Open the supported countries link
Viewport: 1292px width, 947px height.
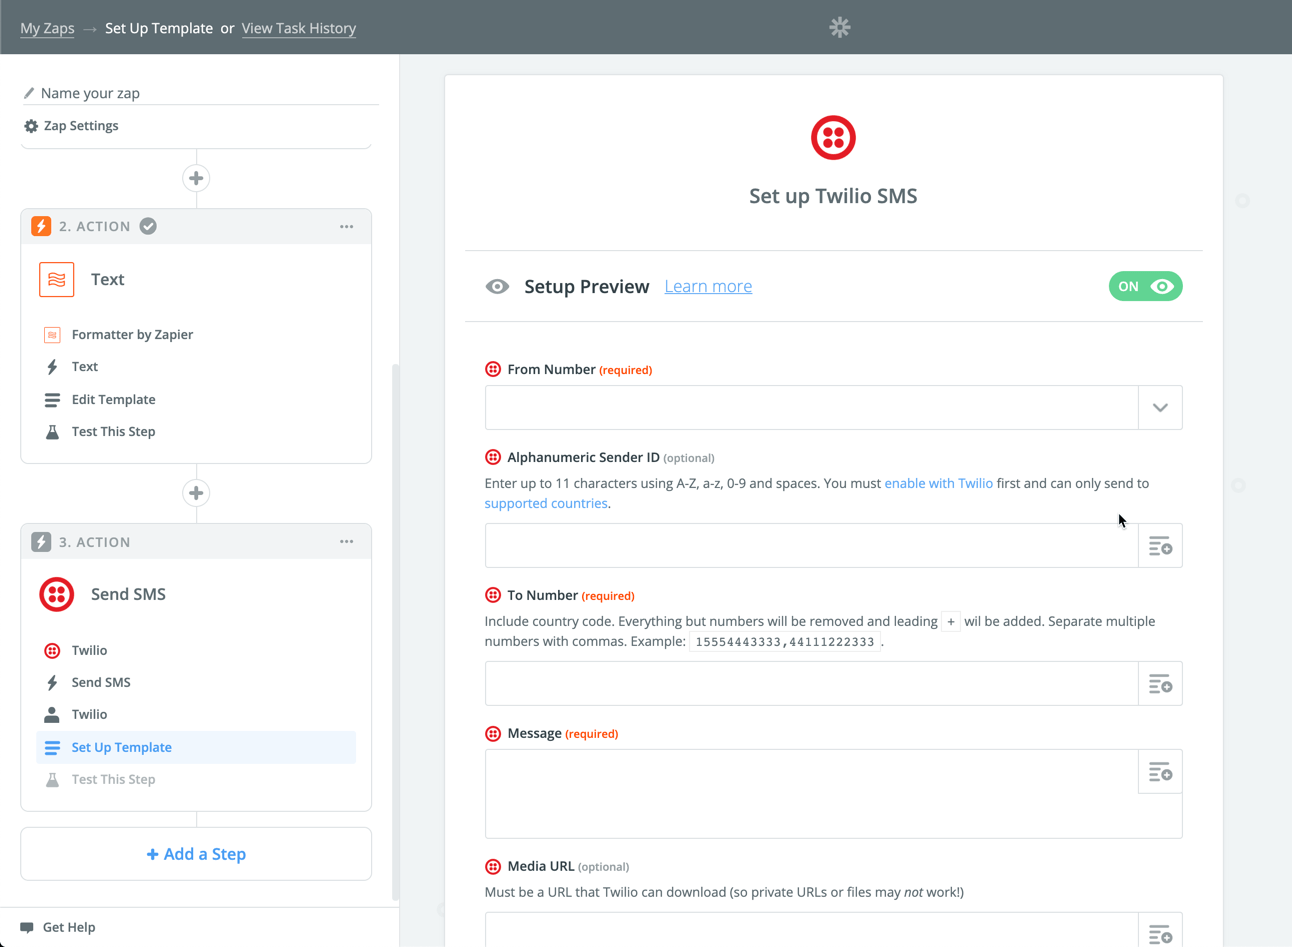pos(546,503)
